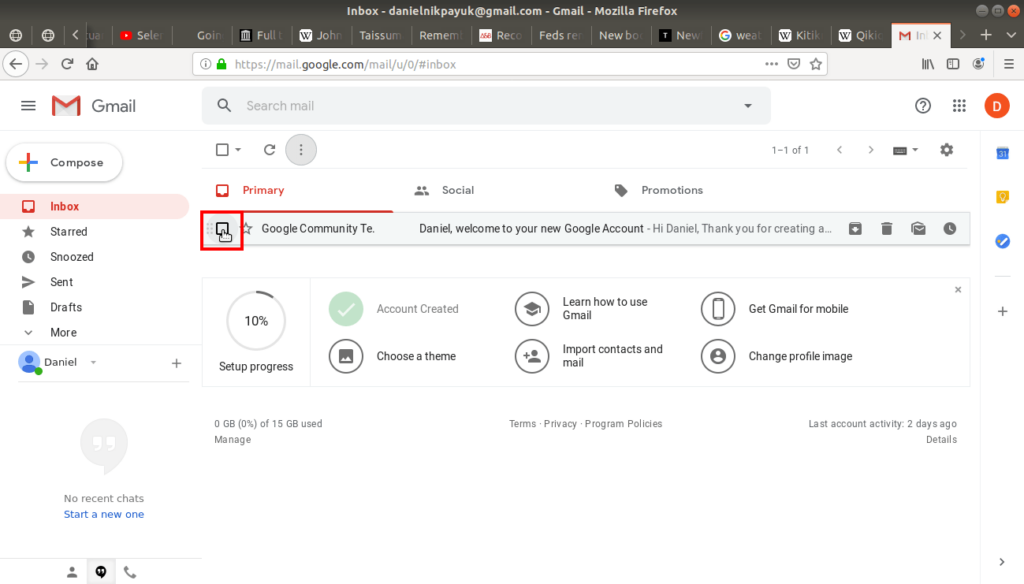Screen dimensions: 1024x584
Task: Mark the Google Community email as unread
Action: click(x=918, y=229)
